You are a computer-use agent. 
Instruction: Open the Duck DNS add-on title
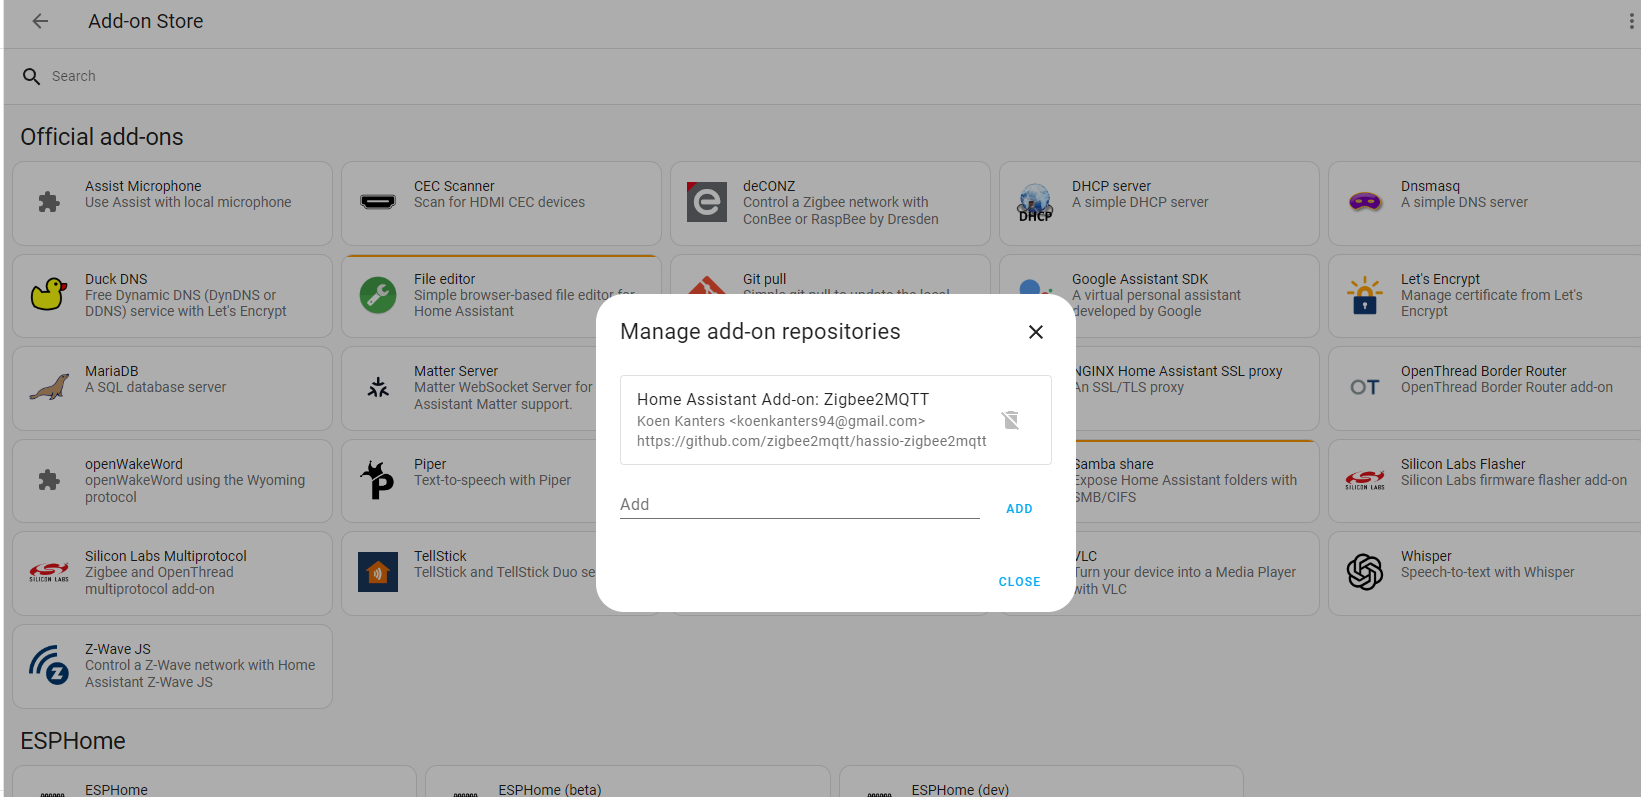[116, 279]
